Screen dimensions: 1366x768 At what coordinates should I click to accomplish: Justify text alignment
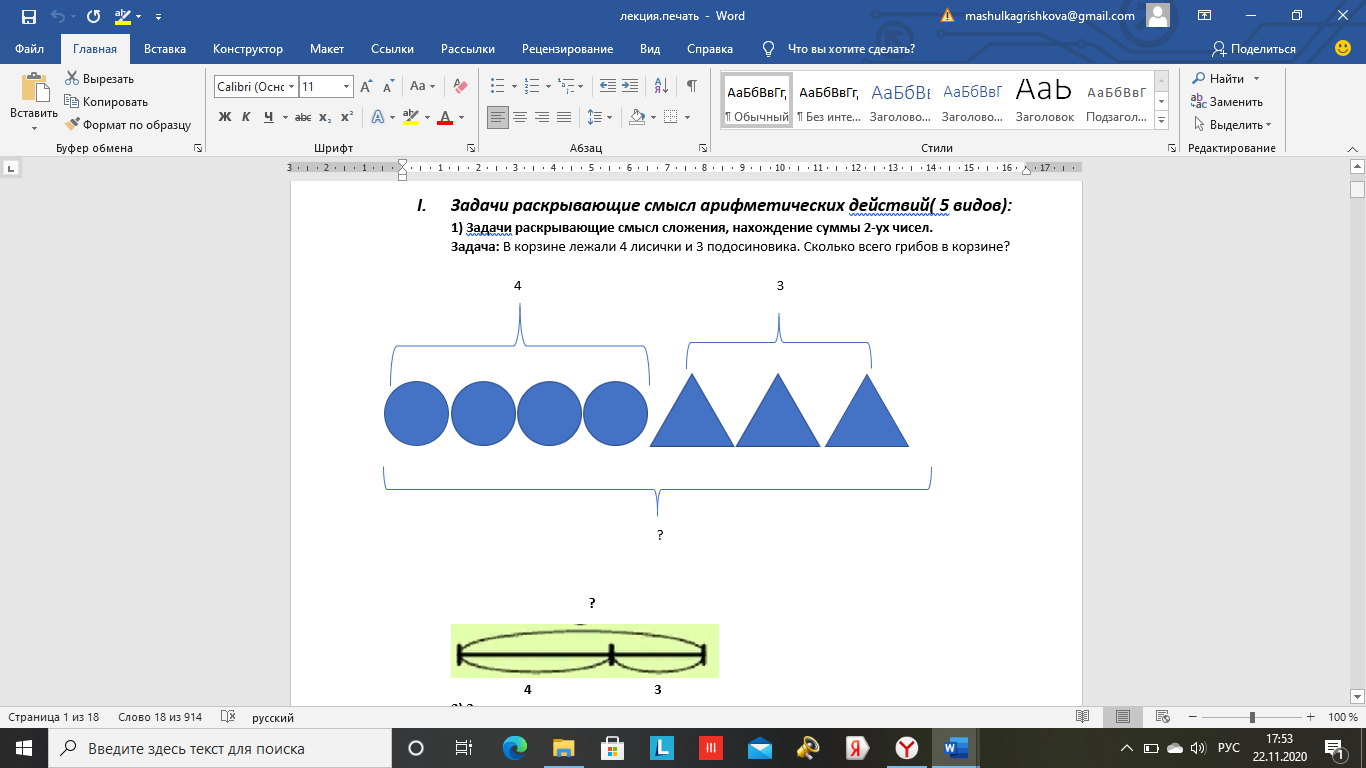(x=564, y=117)
